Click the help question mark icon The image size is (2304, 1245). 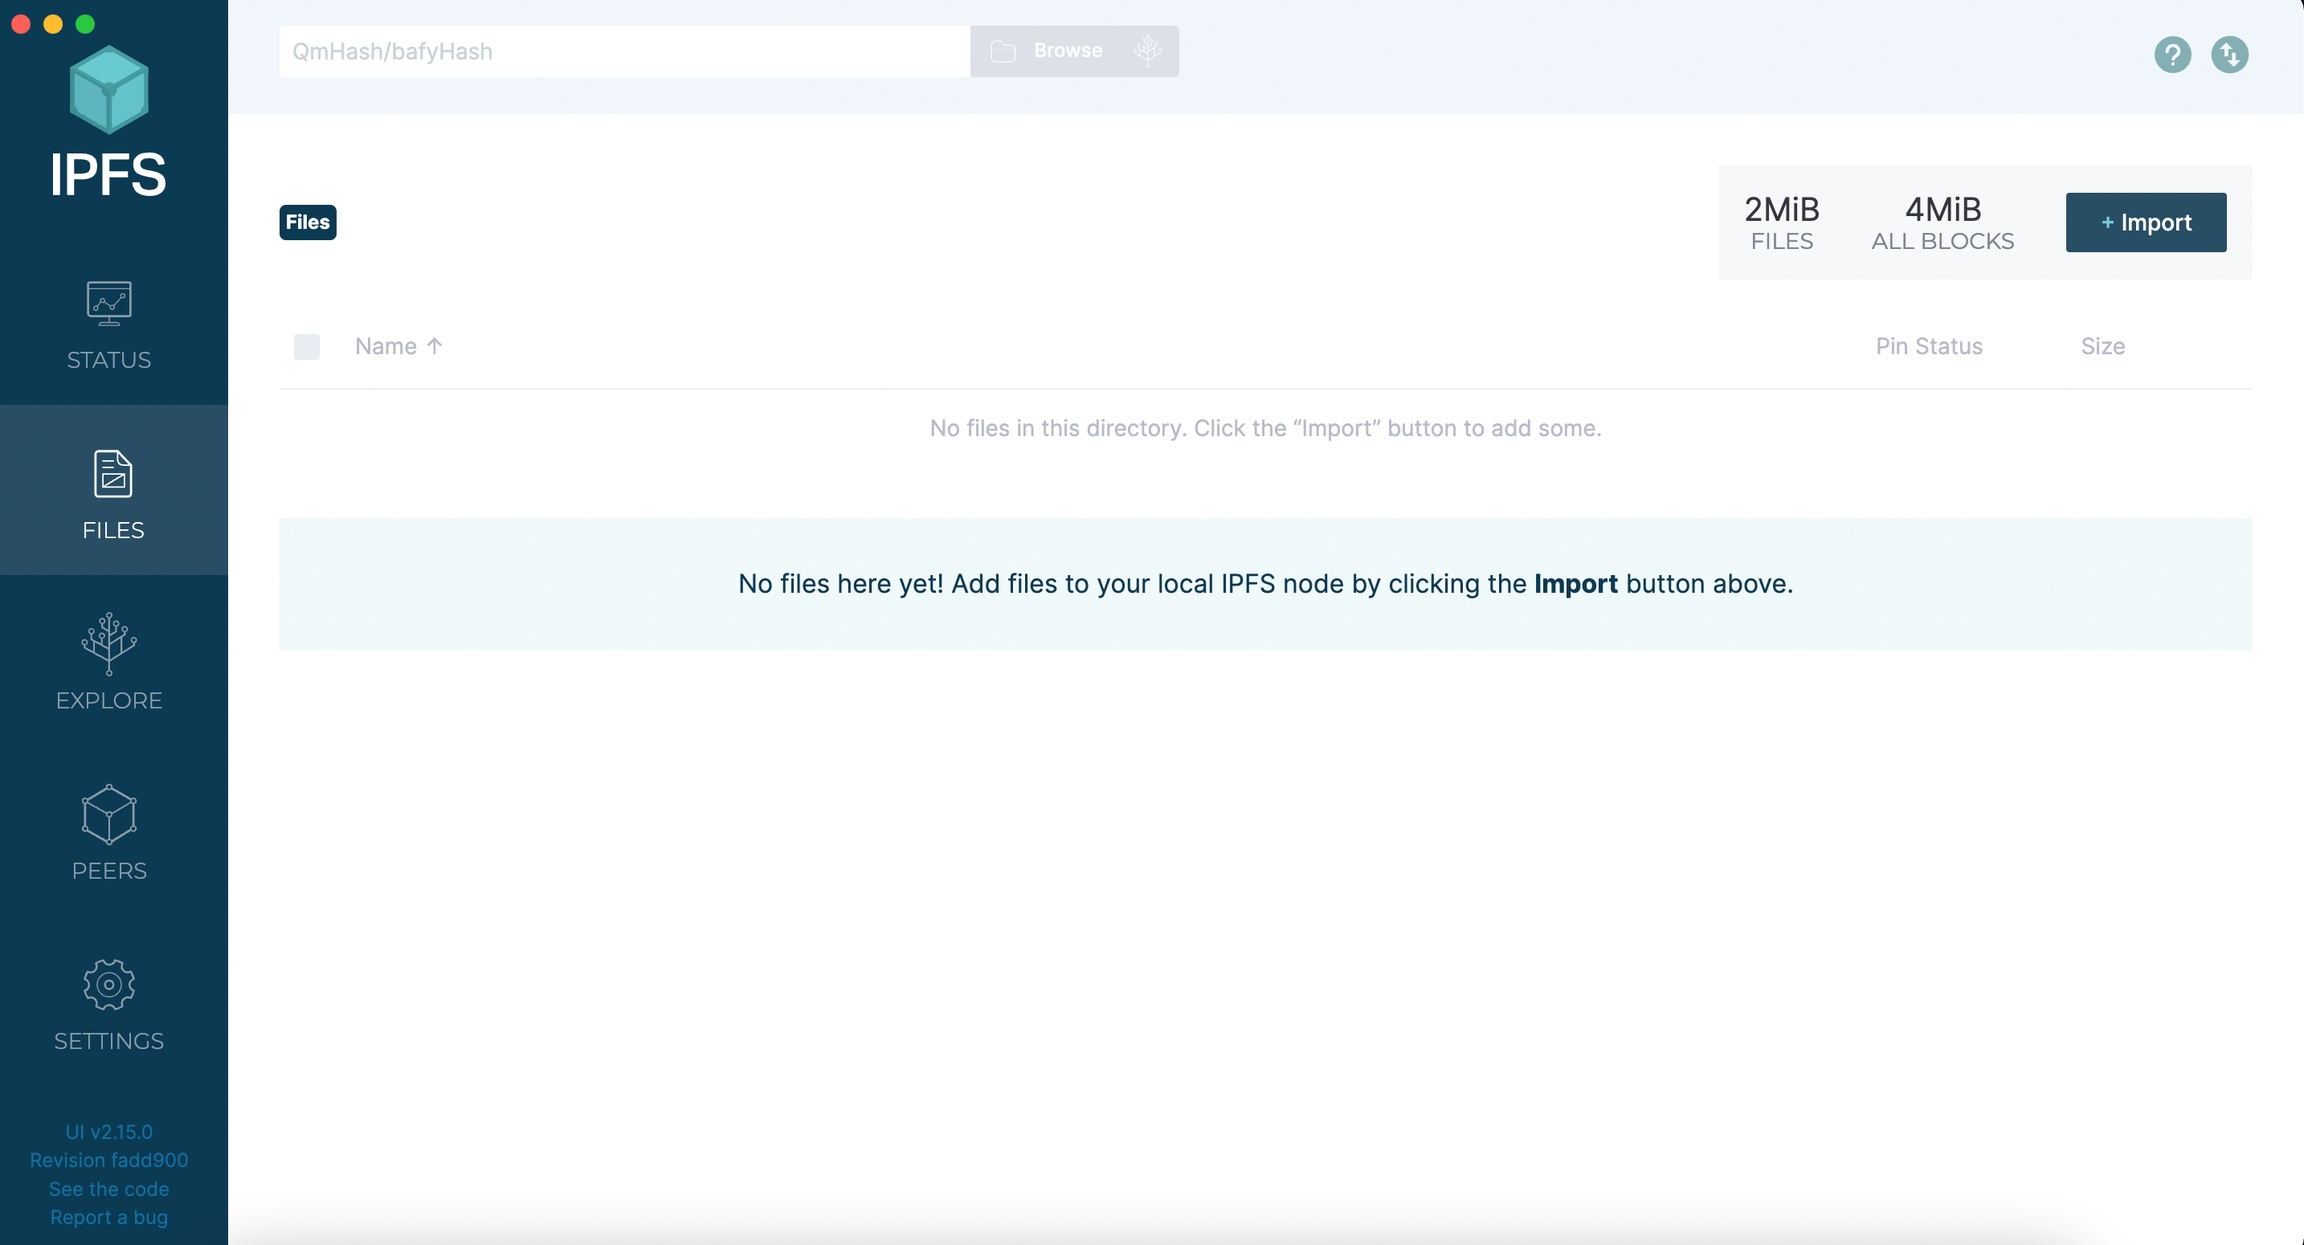coord(2172,54)
